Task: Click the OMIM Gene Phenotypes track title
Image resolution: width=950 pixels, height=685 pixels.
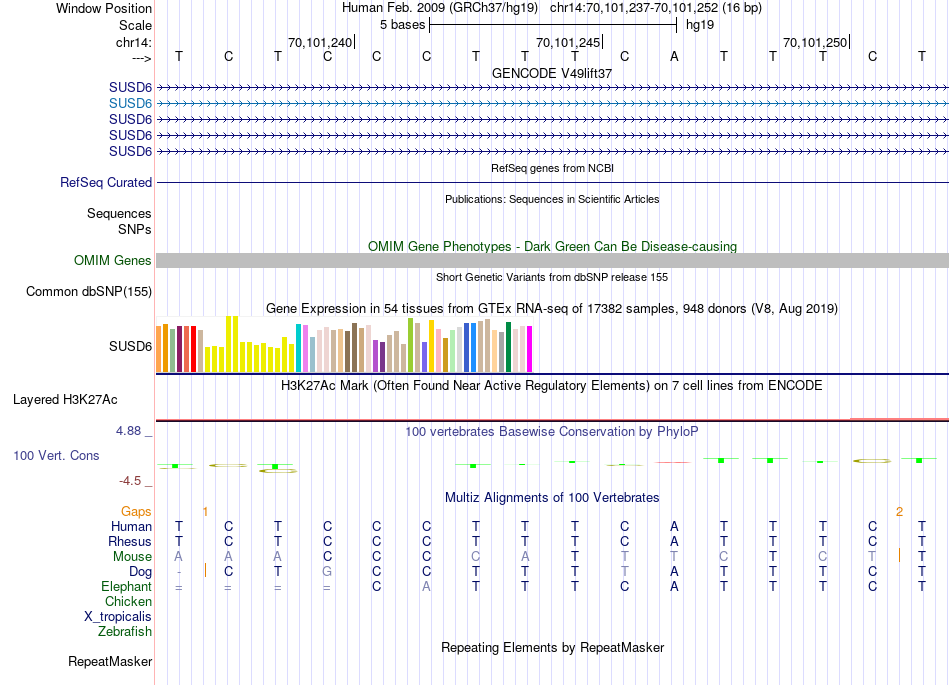Action: tap(553, 247)
